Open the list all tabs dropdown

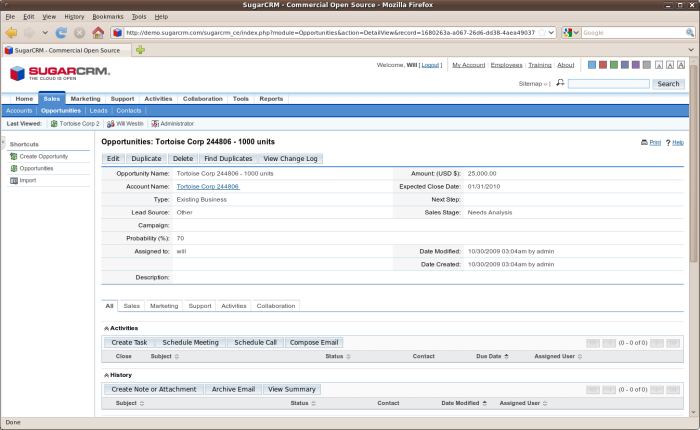(691, 50)
